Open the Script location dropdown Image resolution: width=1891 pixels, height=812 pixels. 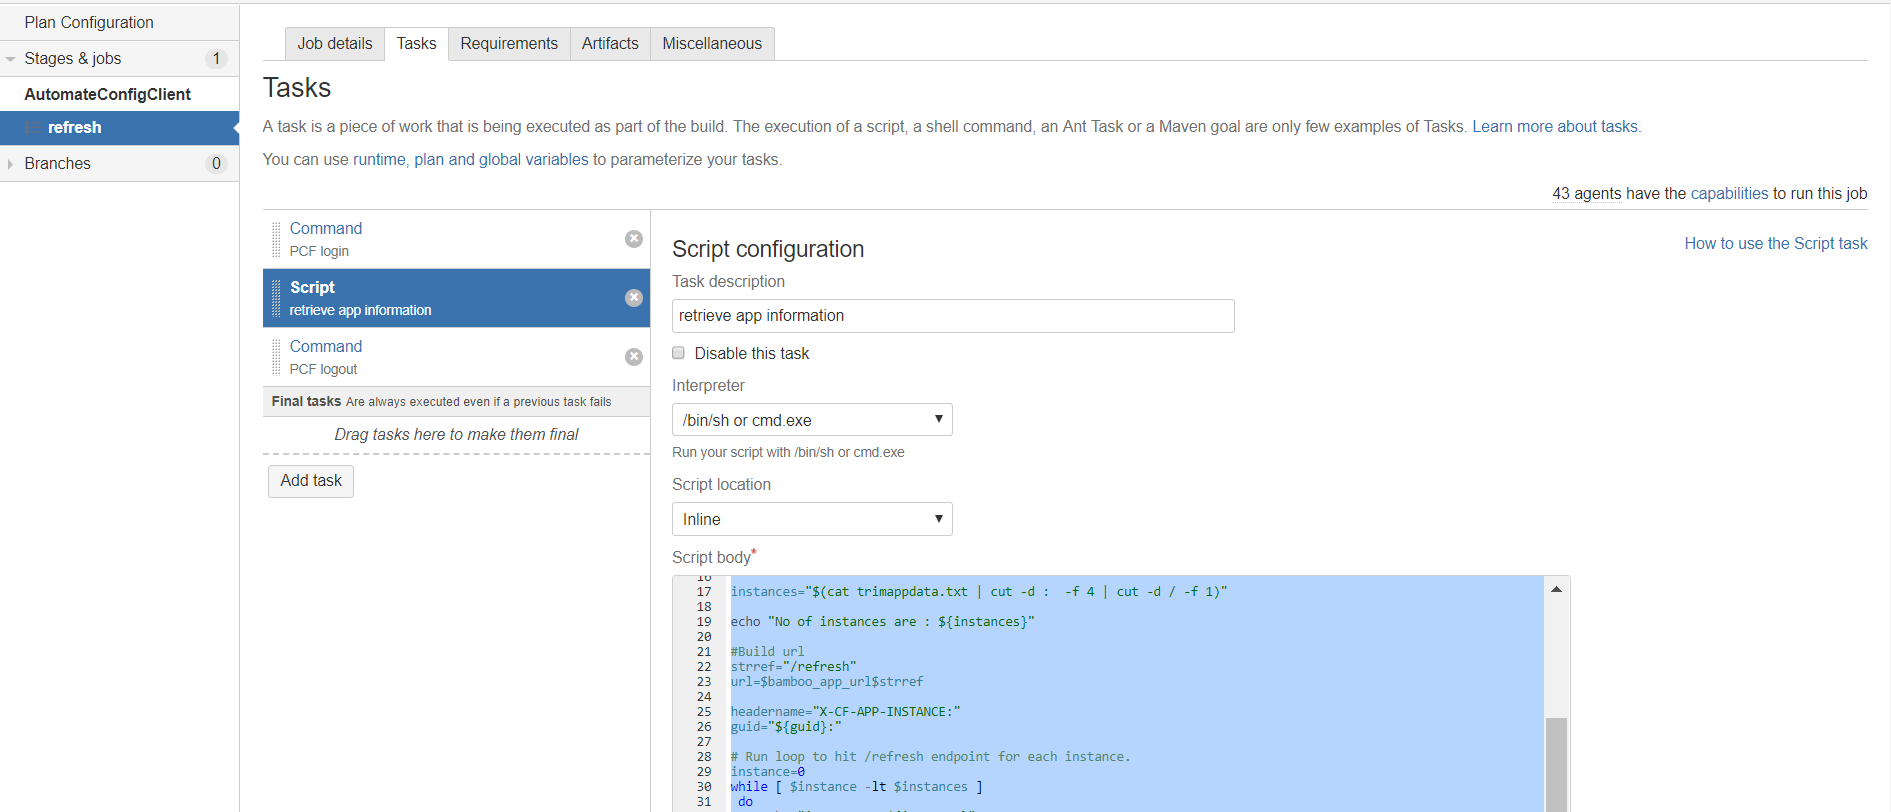[x=811, y=519]
